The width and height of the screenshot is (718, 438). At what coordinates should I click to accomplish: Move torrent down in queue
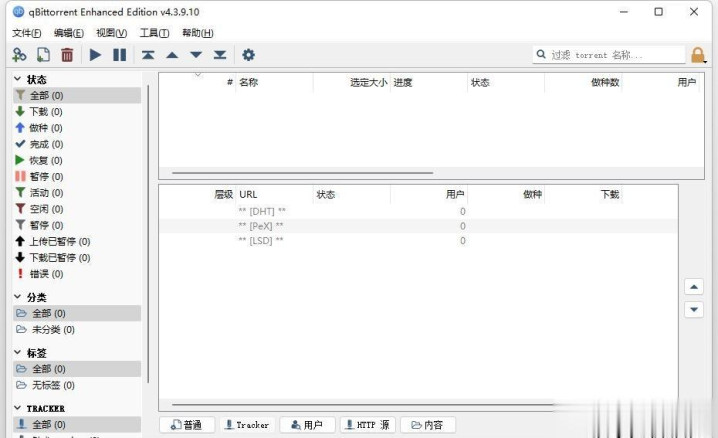[196, 55]
